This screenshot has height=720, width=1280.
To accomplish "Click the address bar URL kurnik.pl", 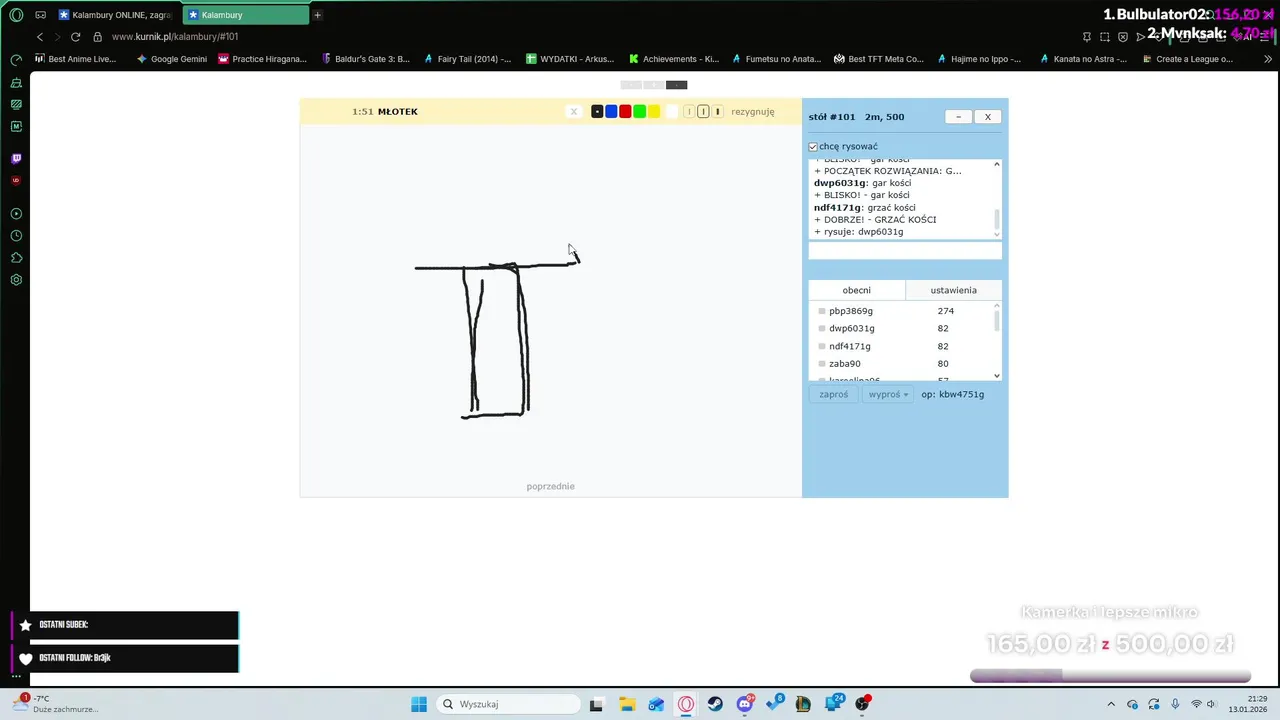I will tap(175, 37).
